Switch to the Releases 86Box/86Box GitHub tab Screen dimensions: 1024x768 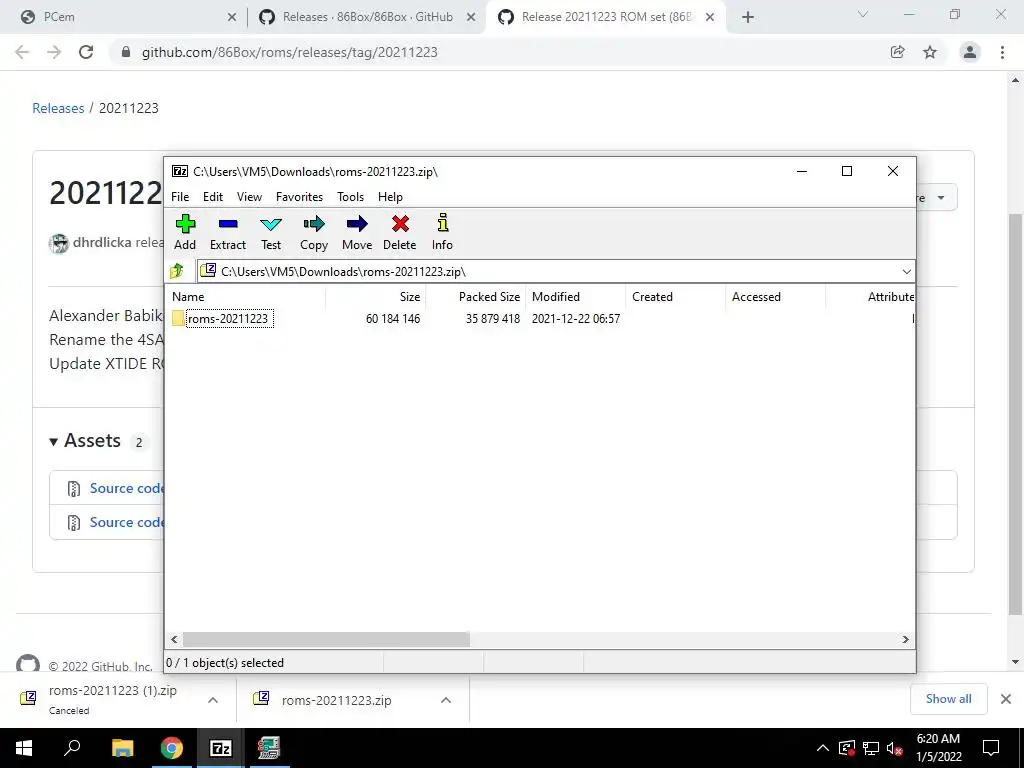click(367, 17)
